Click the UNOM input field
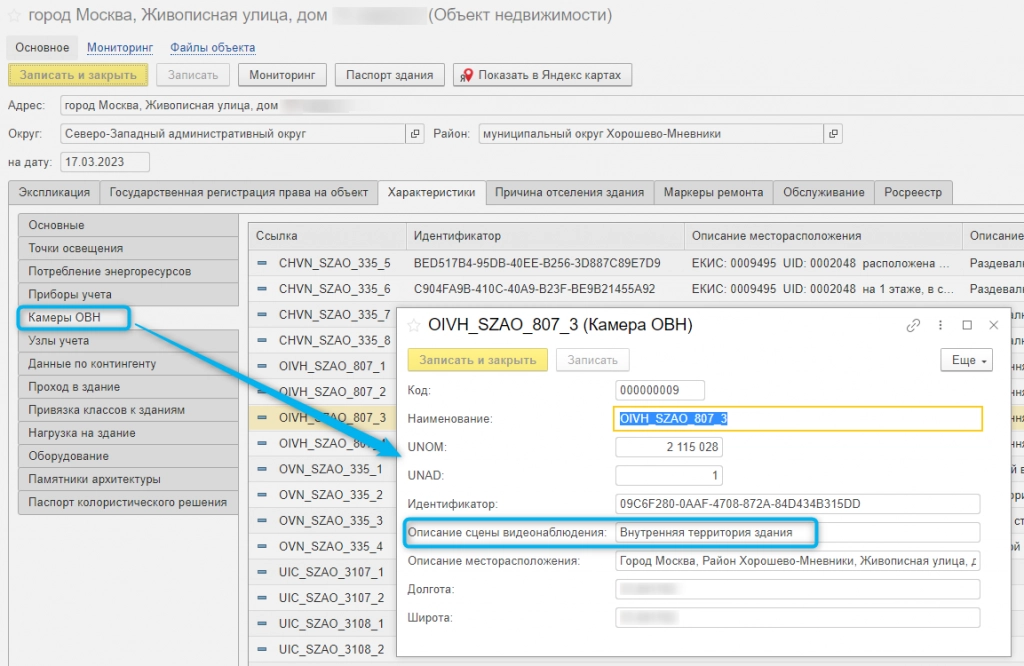Screen dimensions: 1024x666 668,447
